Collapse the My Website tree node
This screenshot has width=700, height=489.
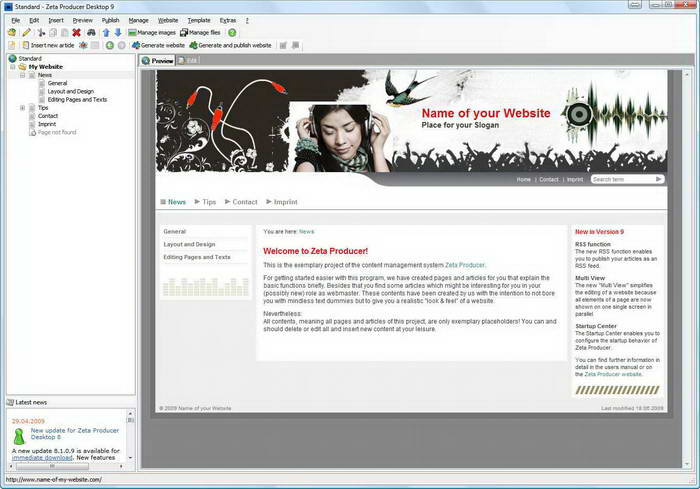(12, 67)
